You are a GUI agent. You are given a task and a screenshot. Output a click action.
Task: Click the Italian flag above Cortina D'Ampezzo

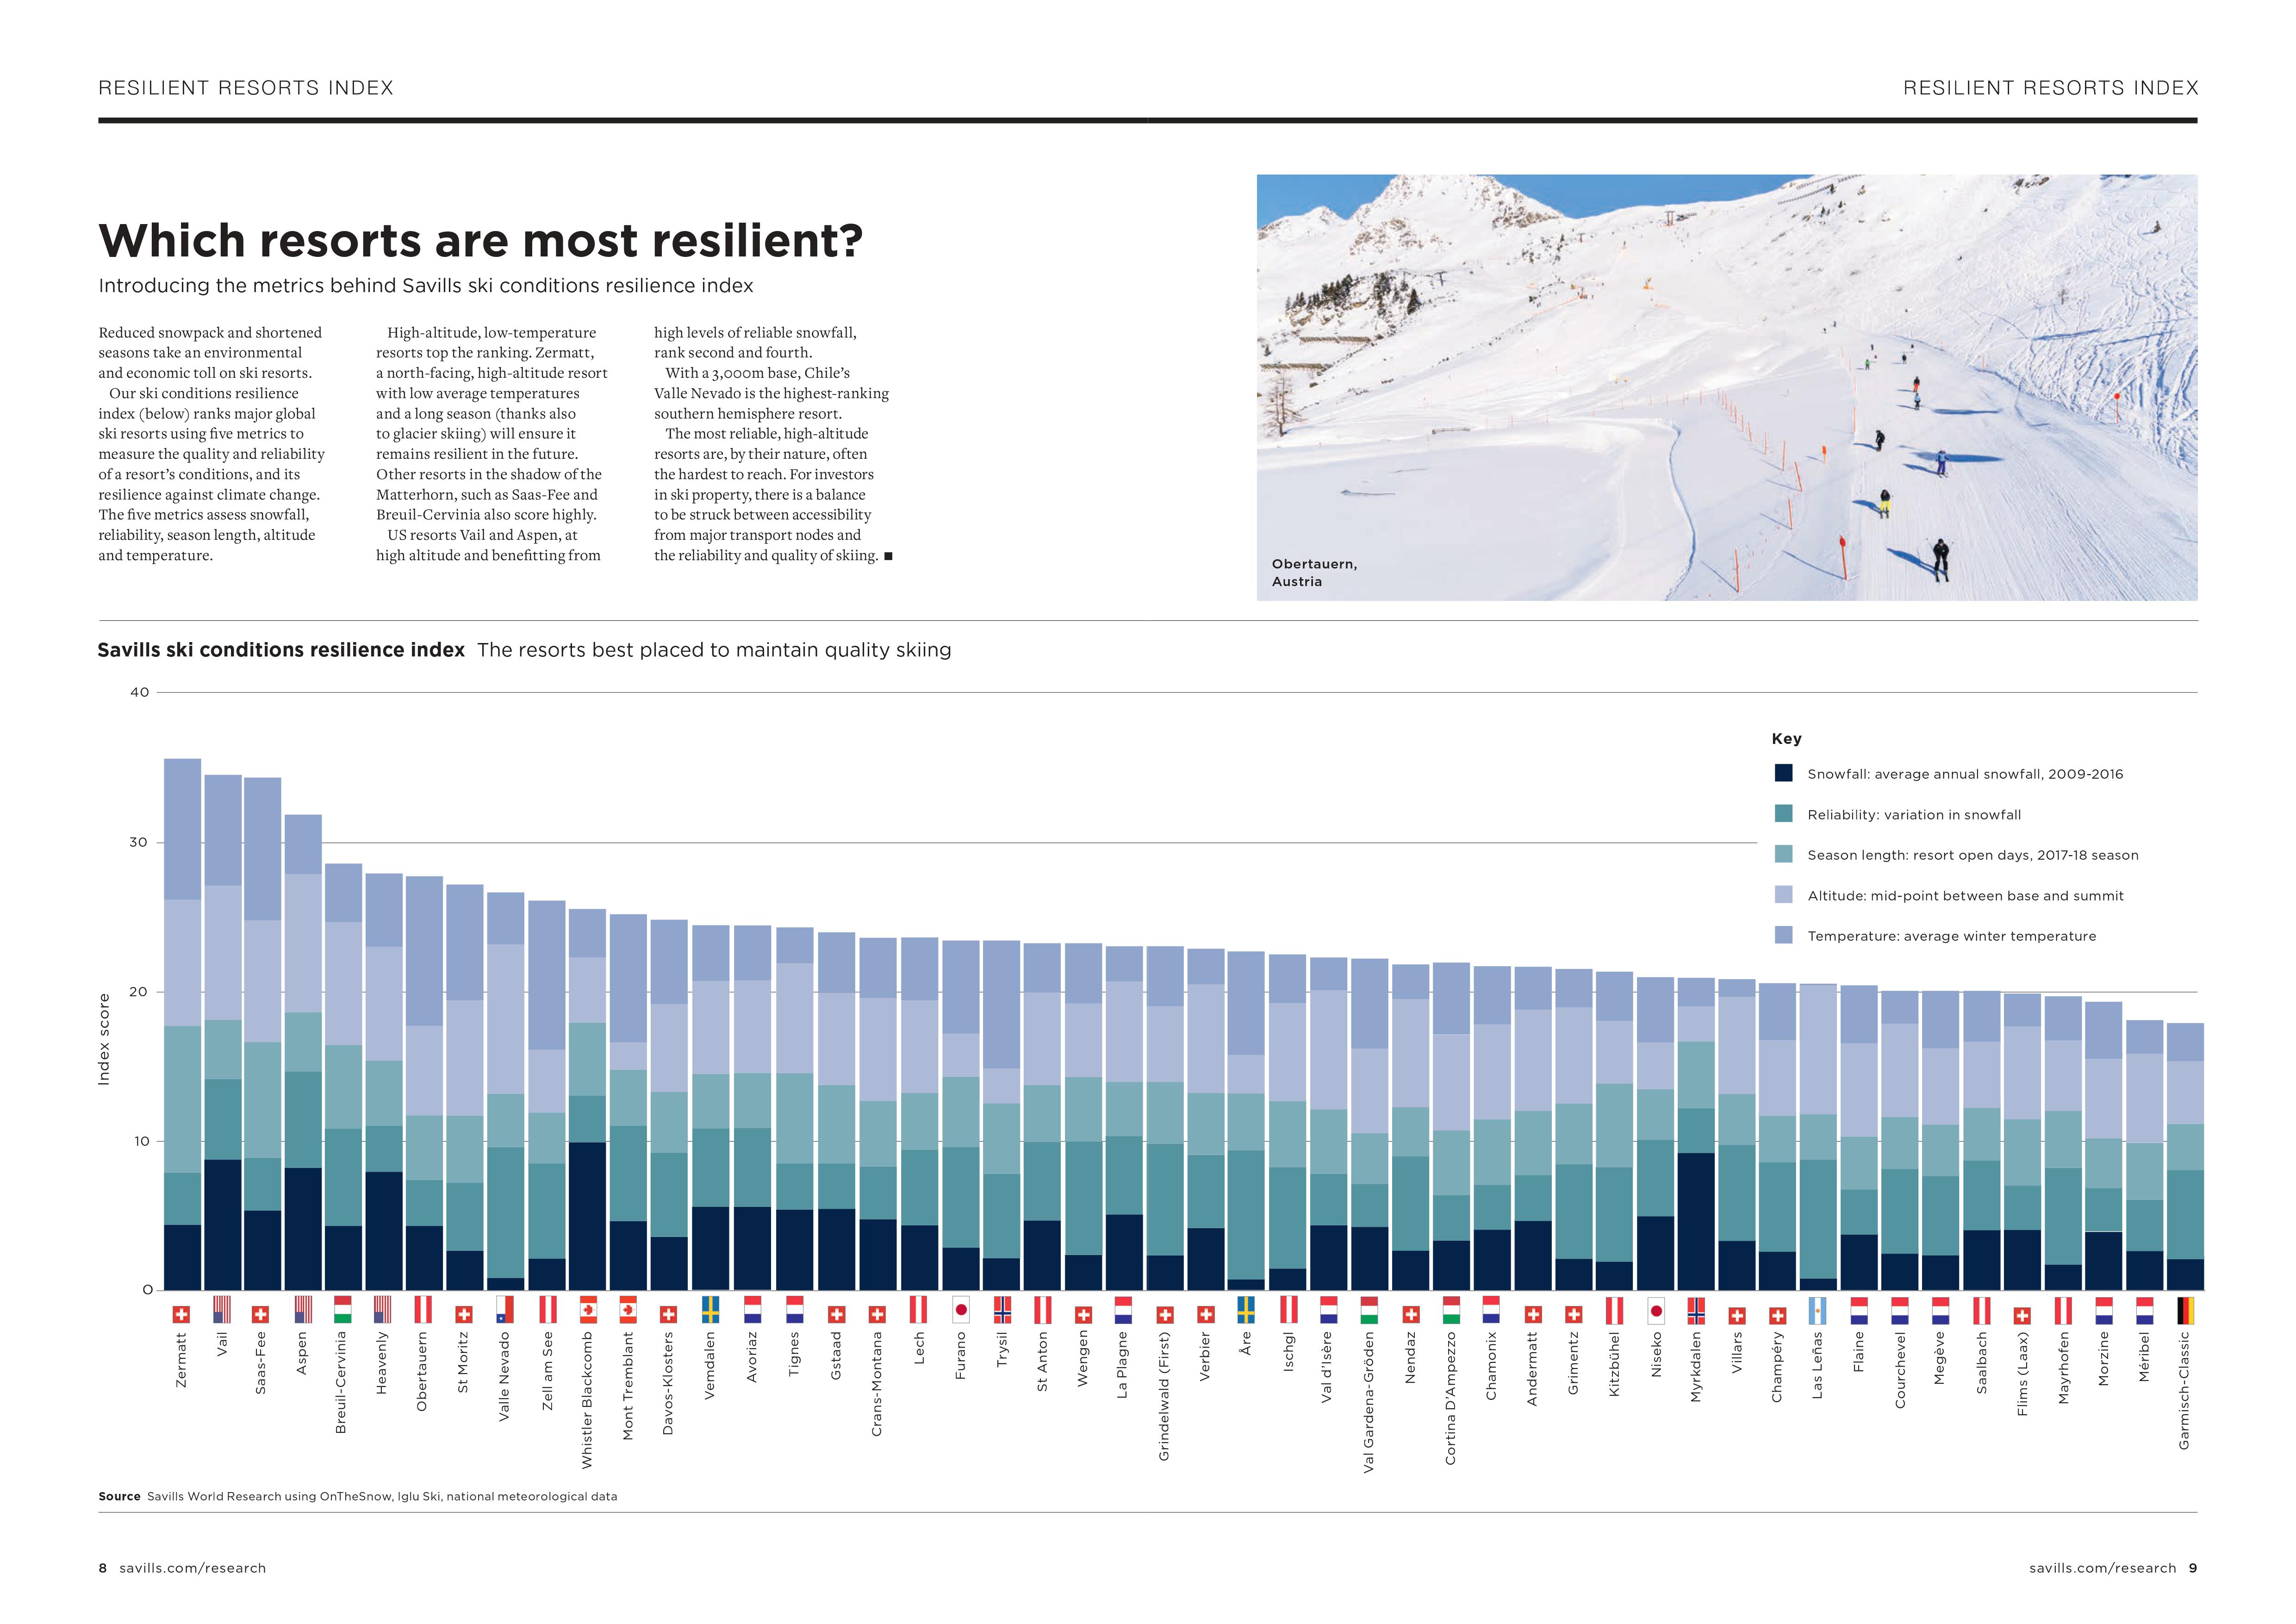pos(1452,1310)
